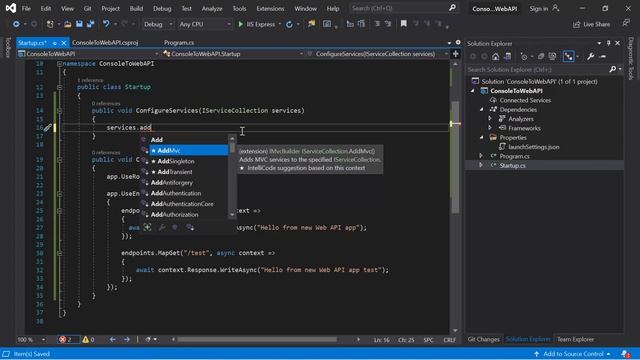Collapse the Dependencies node
The image size is (640, 360).
click(x=482, y=109)
